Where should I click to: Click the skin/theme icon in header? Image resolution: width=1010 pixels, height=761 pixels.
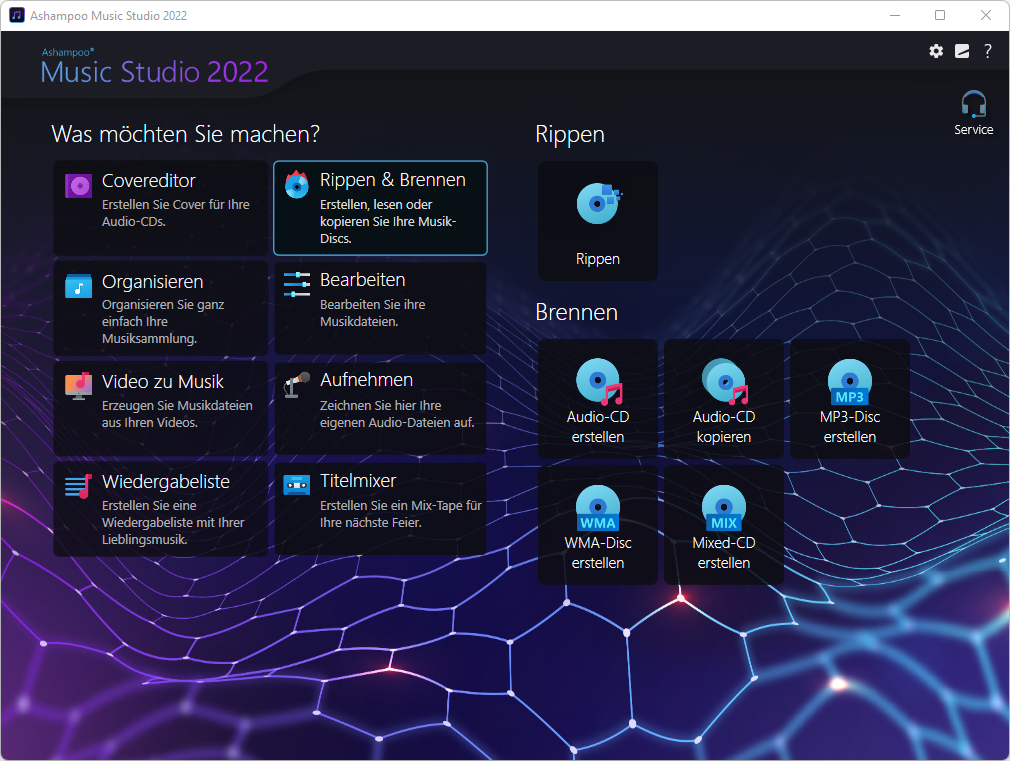pos(962,51)
